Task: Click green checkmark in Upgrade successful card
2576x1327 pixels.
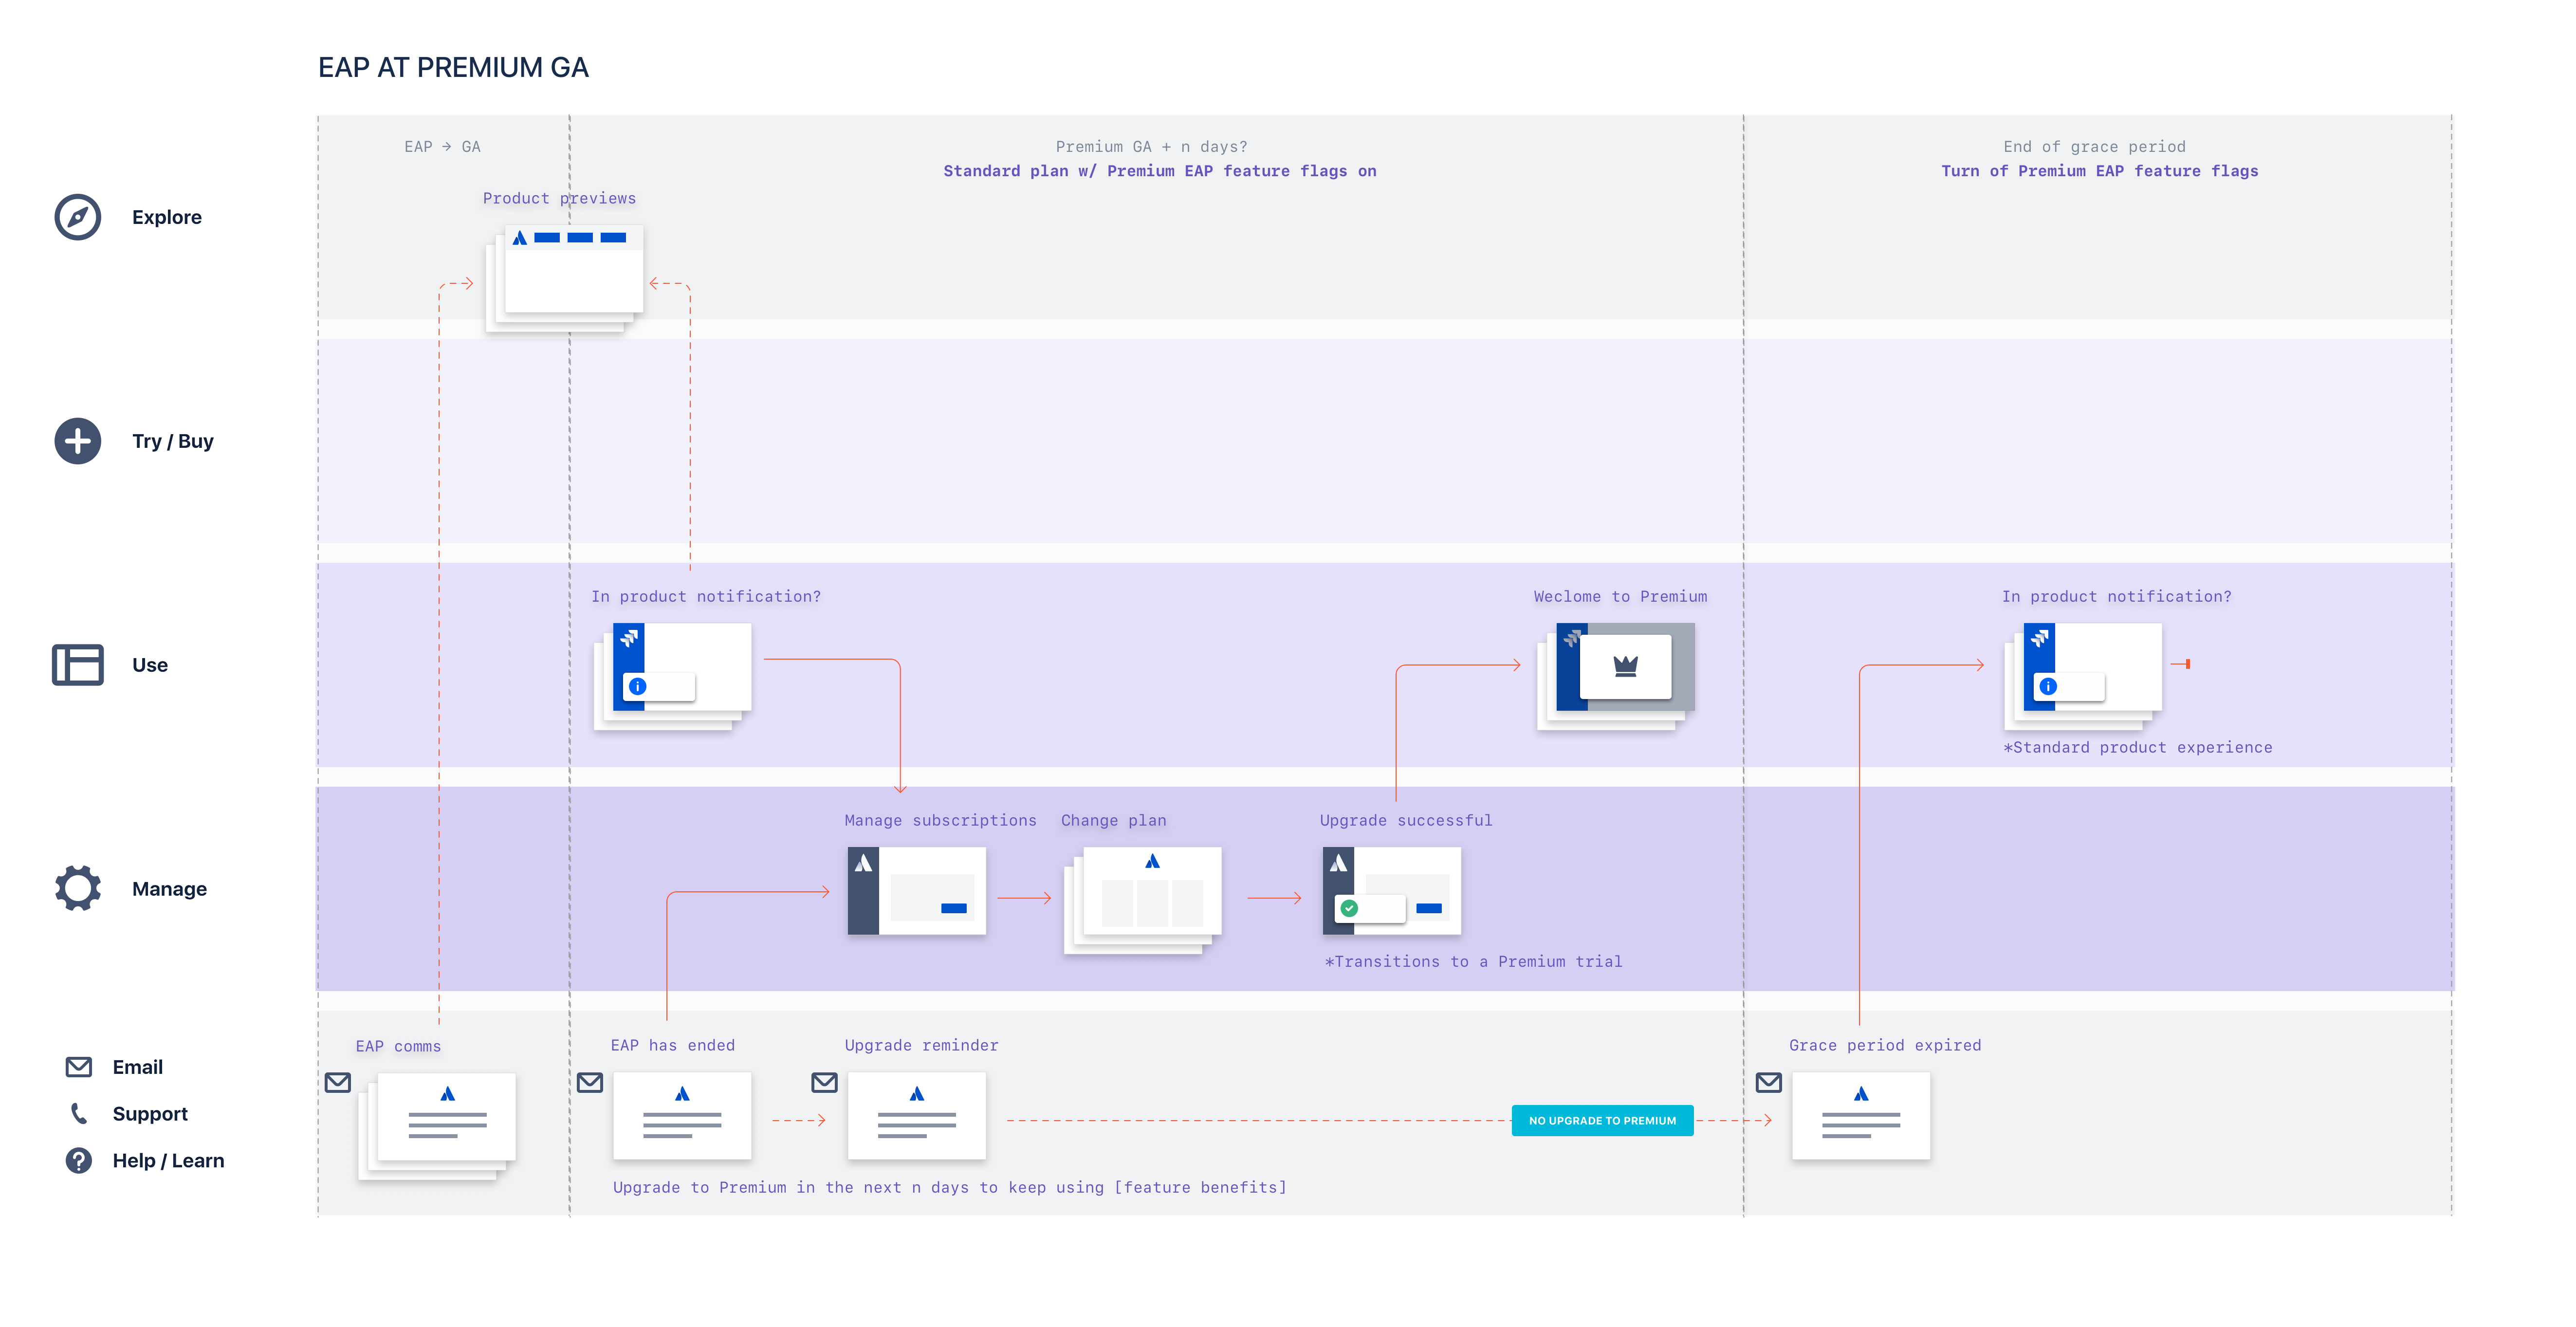Action: pyautogui.click(x=1349, y=908)
